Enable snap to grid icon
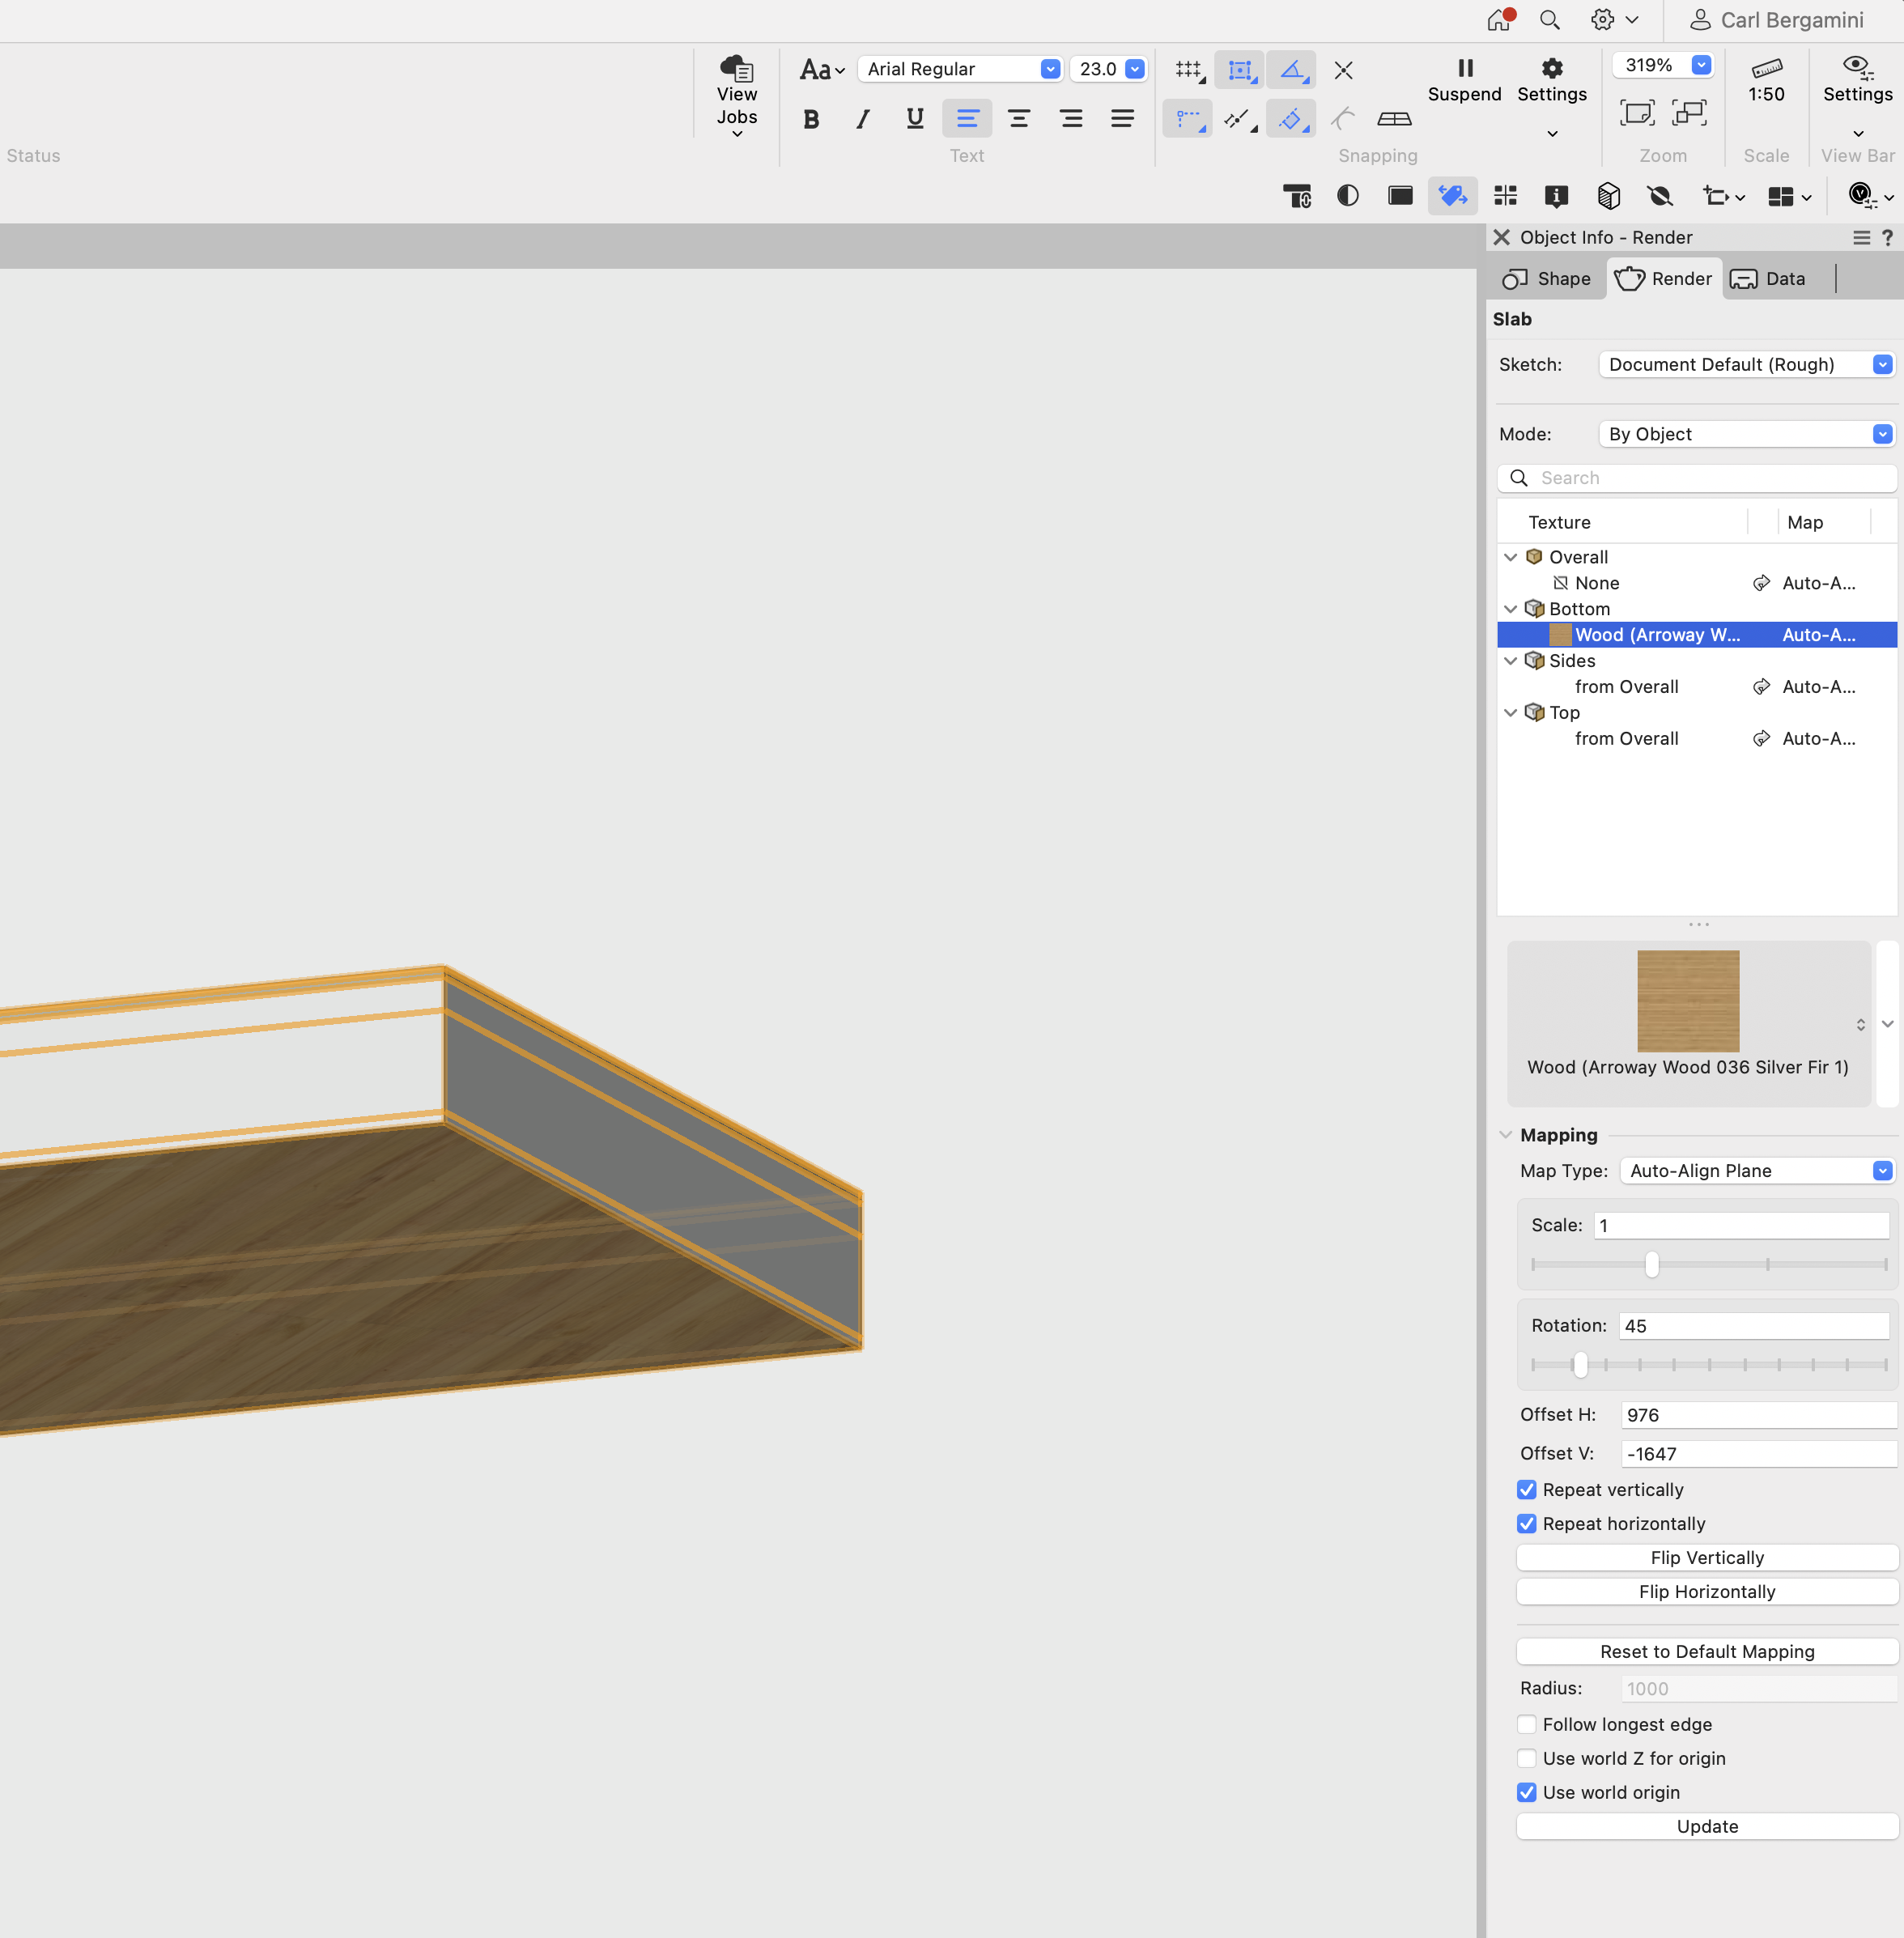This screenshot has height=1938, width=1904. tap(1188, 70)
